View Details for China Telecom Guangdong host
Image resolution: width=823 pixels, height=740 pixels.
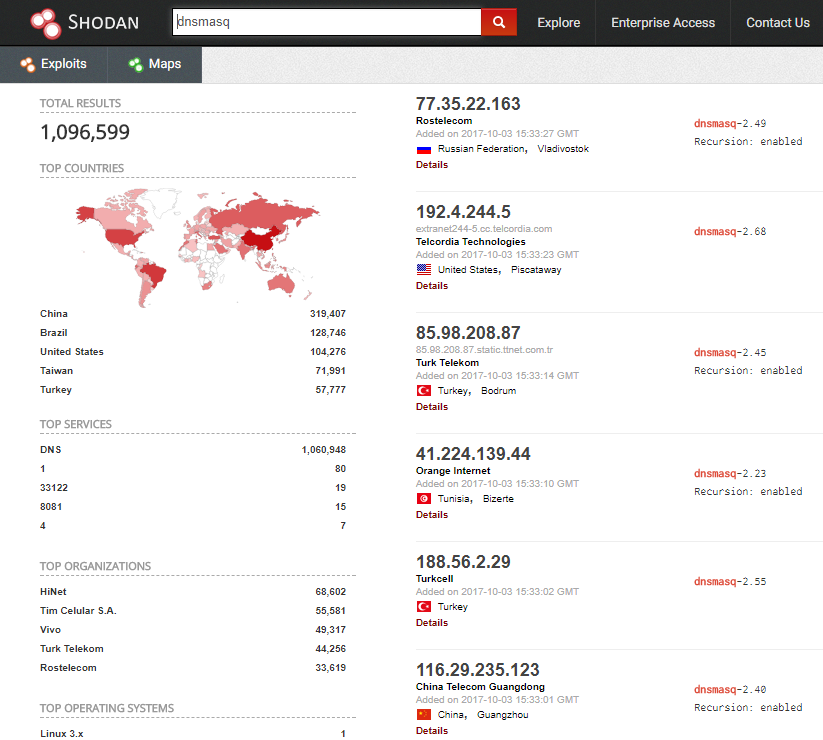432,731
